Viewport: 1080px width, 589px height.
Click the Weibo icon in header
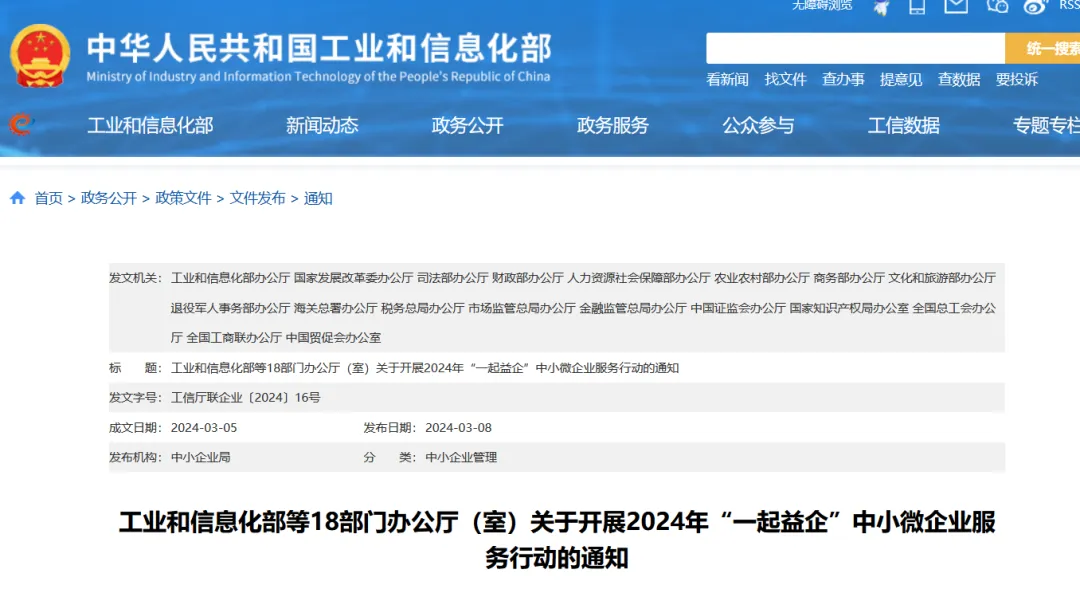coord(1035,6)
